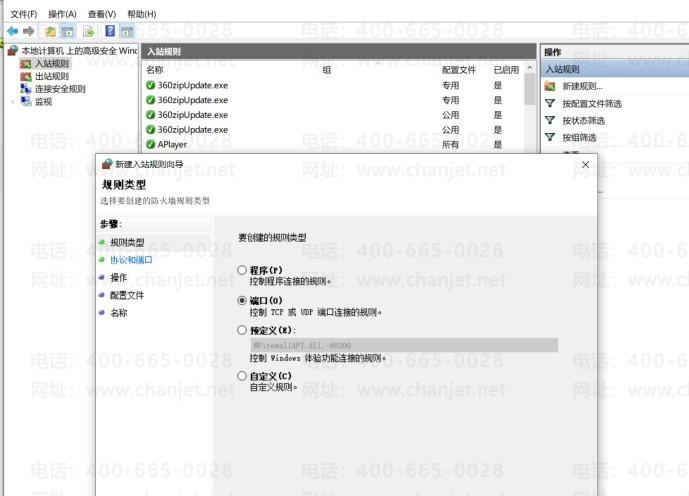Click the Forward arrow toolbar icon

pos(27,31)
